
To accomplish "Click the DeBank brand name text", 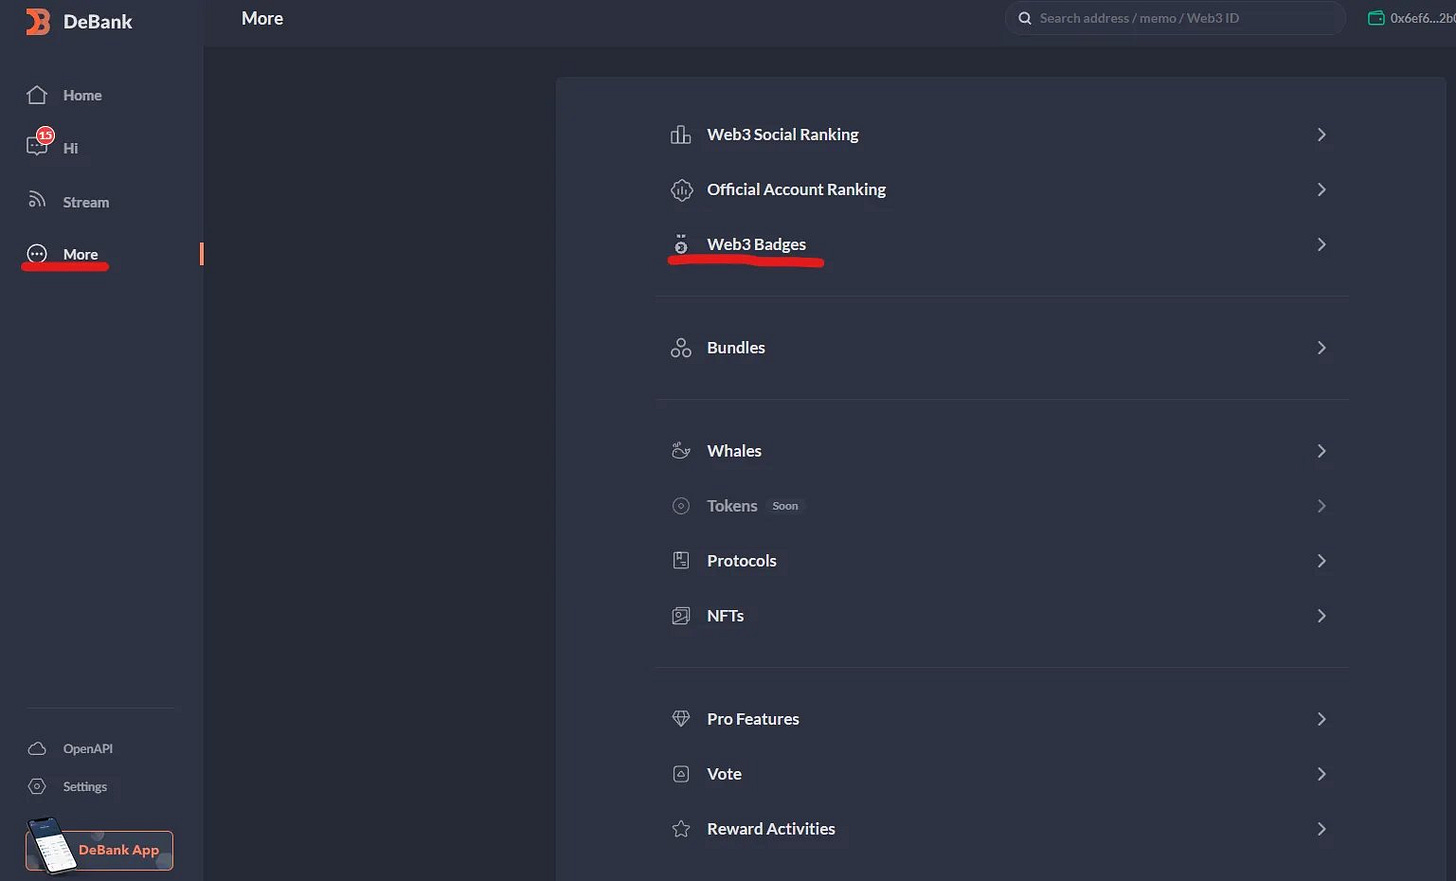I will [97, 21].
